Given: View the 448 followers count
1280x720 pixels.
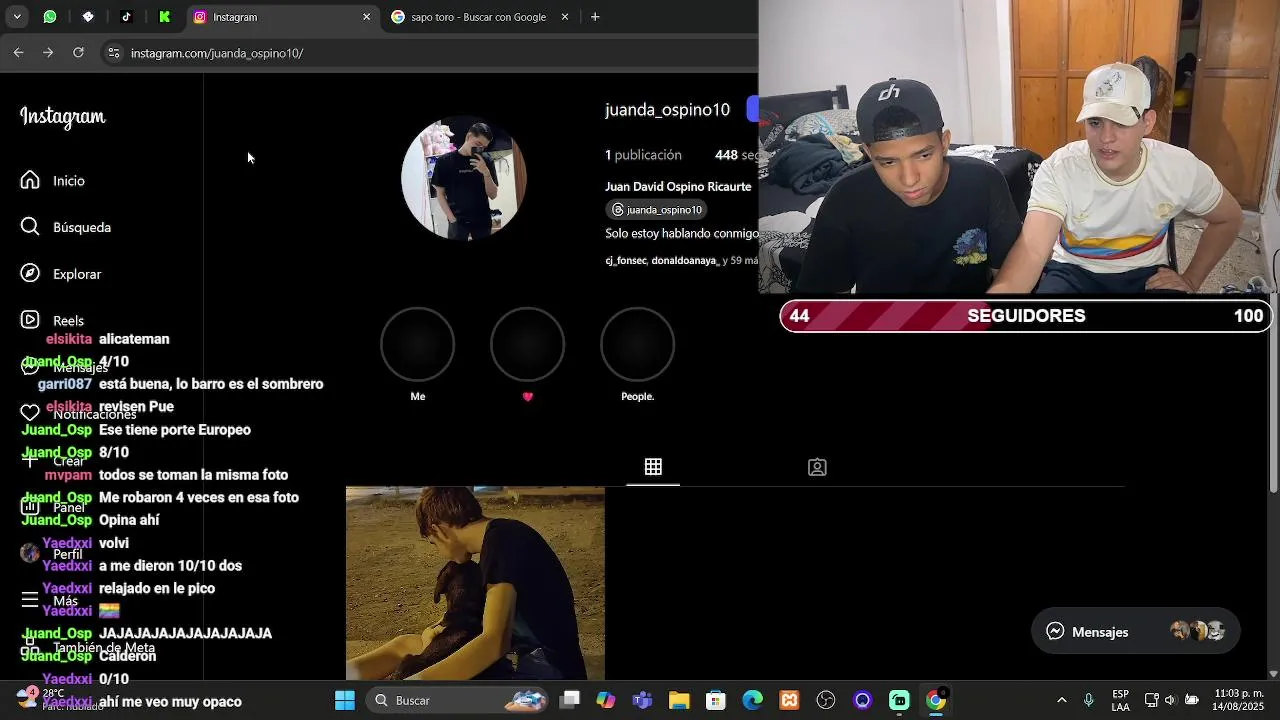Looking at the screenshot, I should (737, 155).
